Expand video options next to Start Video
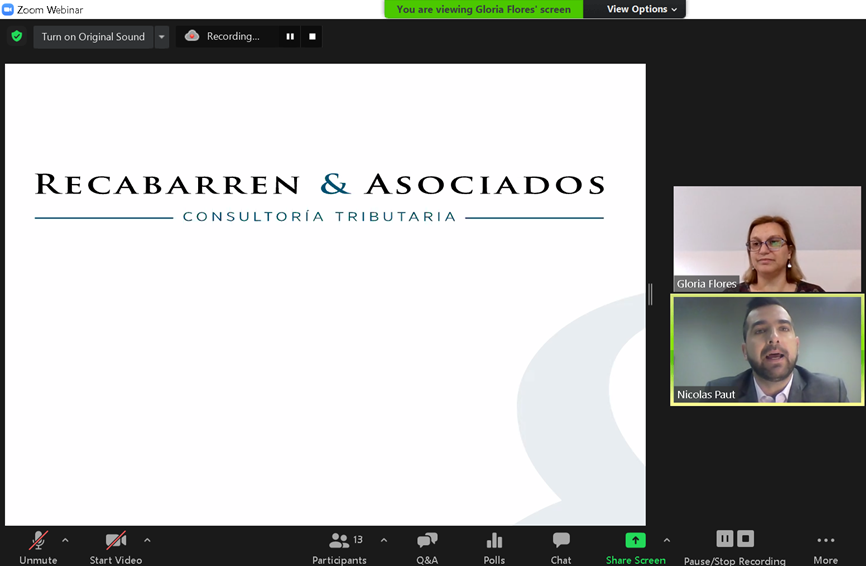 click(x=147, y=540)
